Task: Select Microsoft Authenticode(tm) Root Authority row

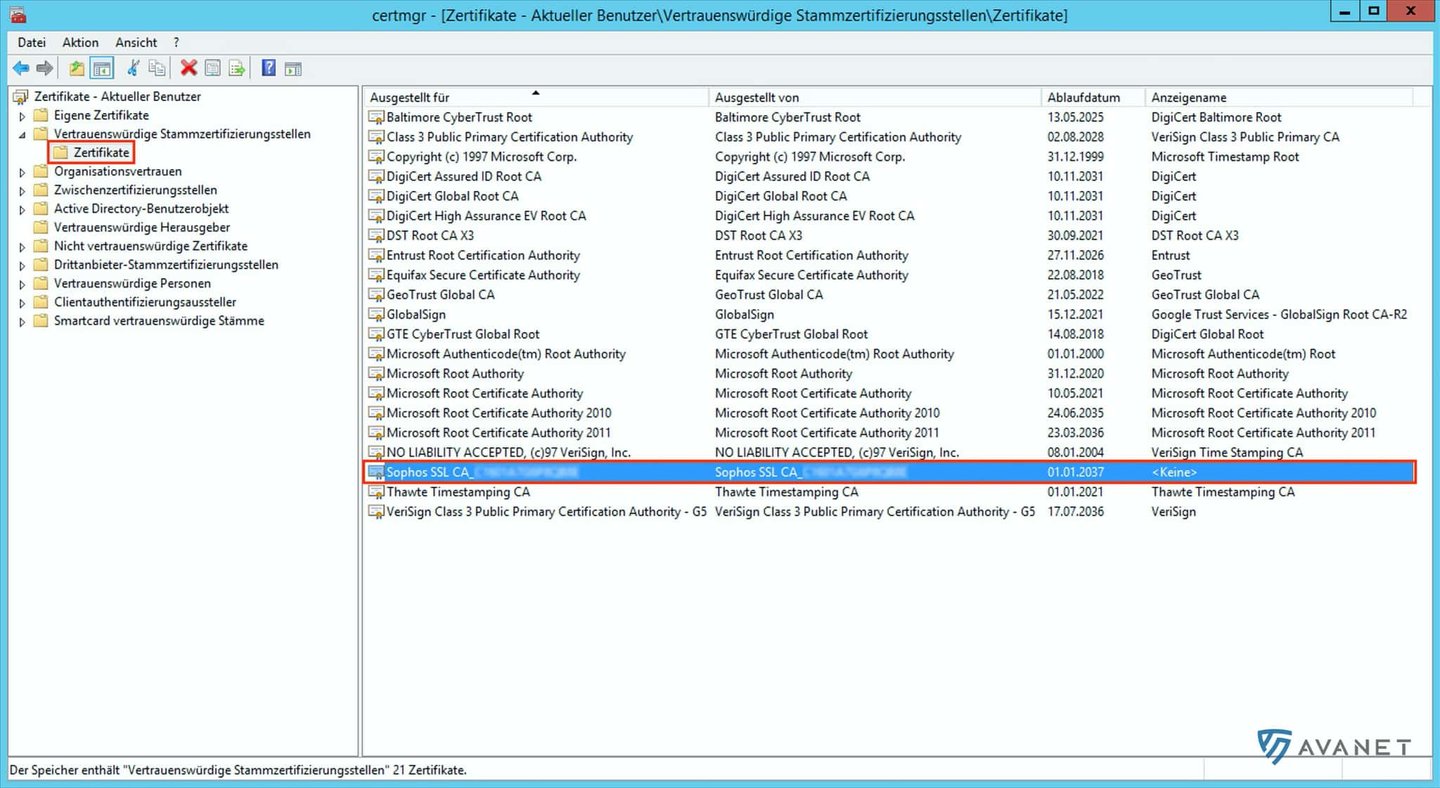Action: coord(890,354)
